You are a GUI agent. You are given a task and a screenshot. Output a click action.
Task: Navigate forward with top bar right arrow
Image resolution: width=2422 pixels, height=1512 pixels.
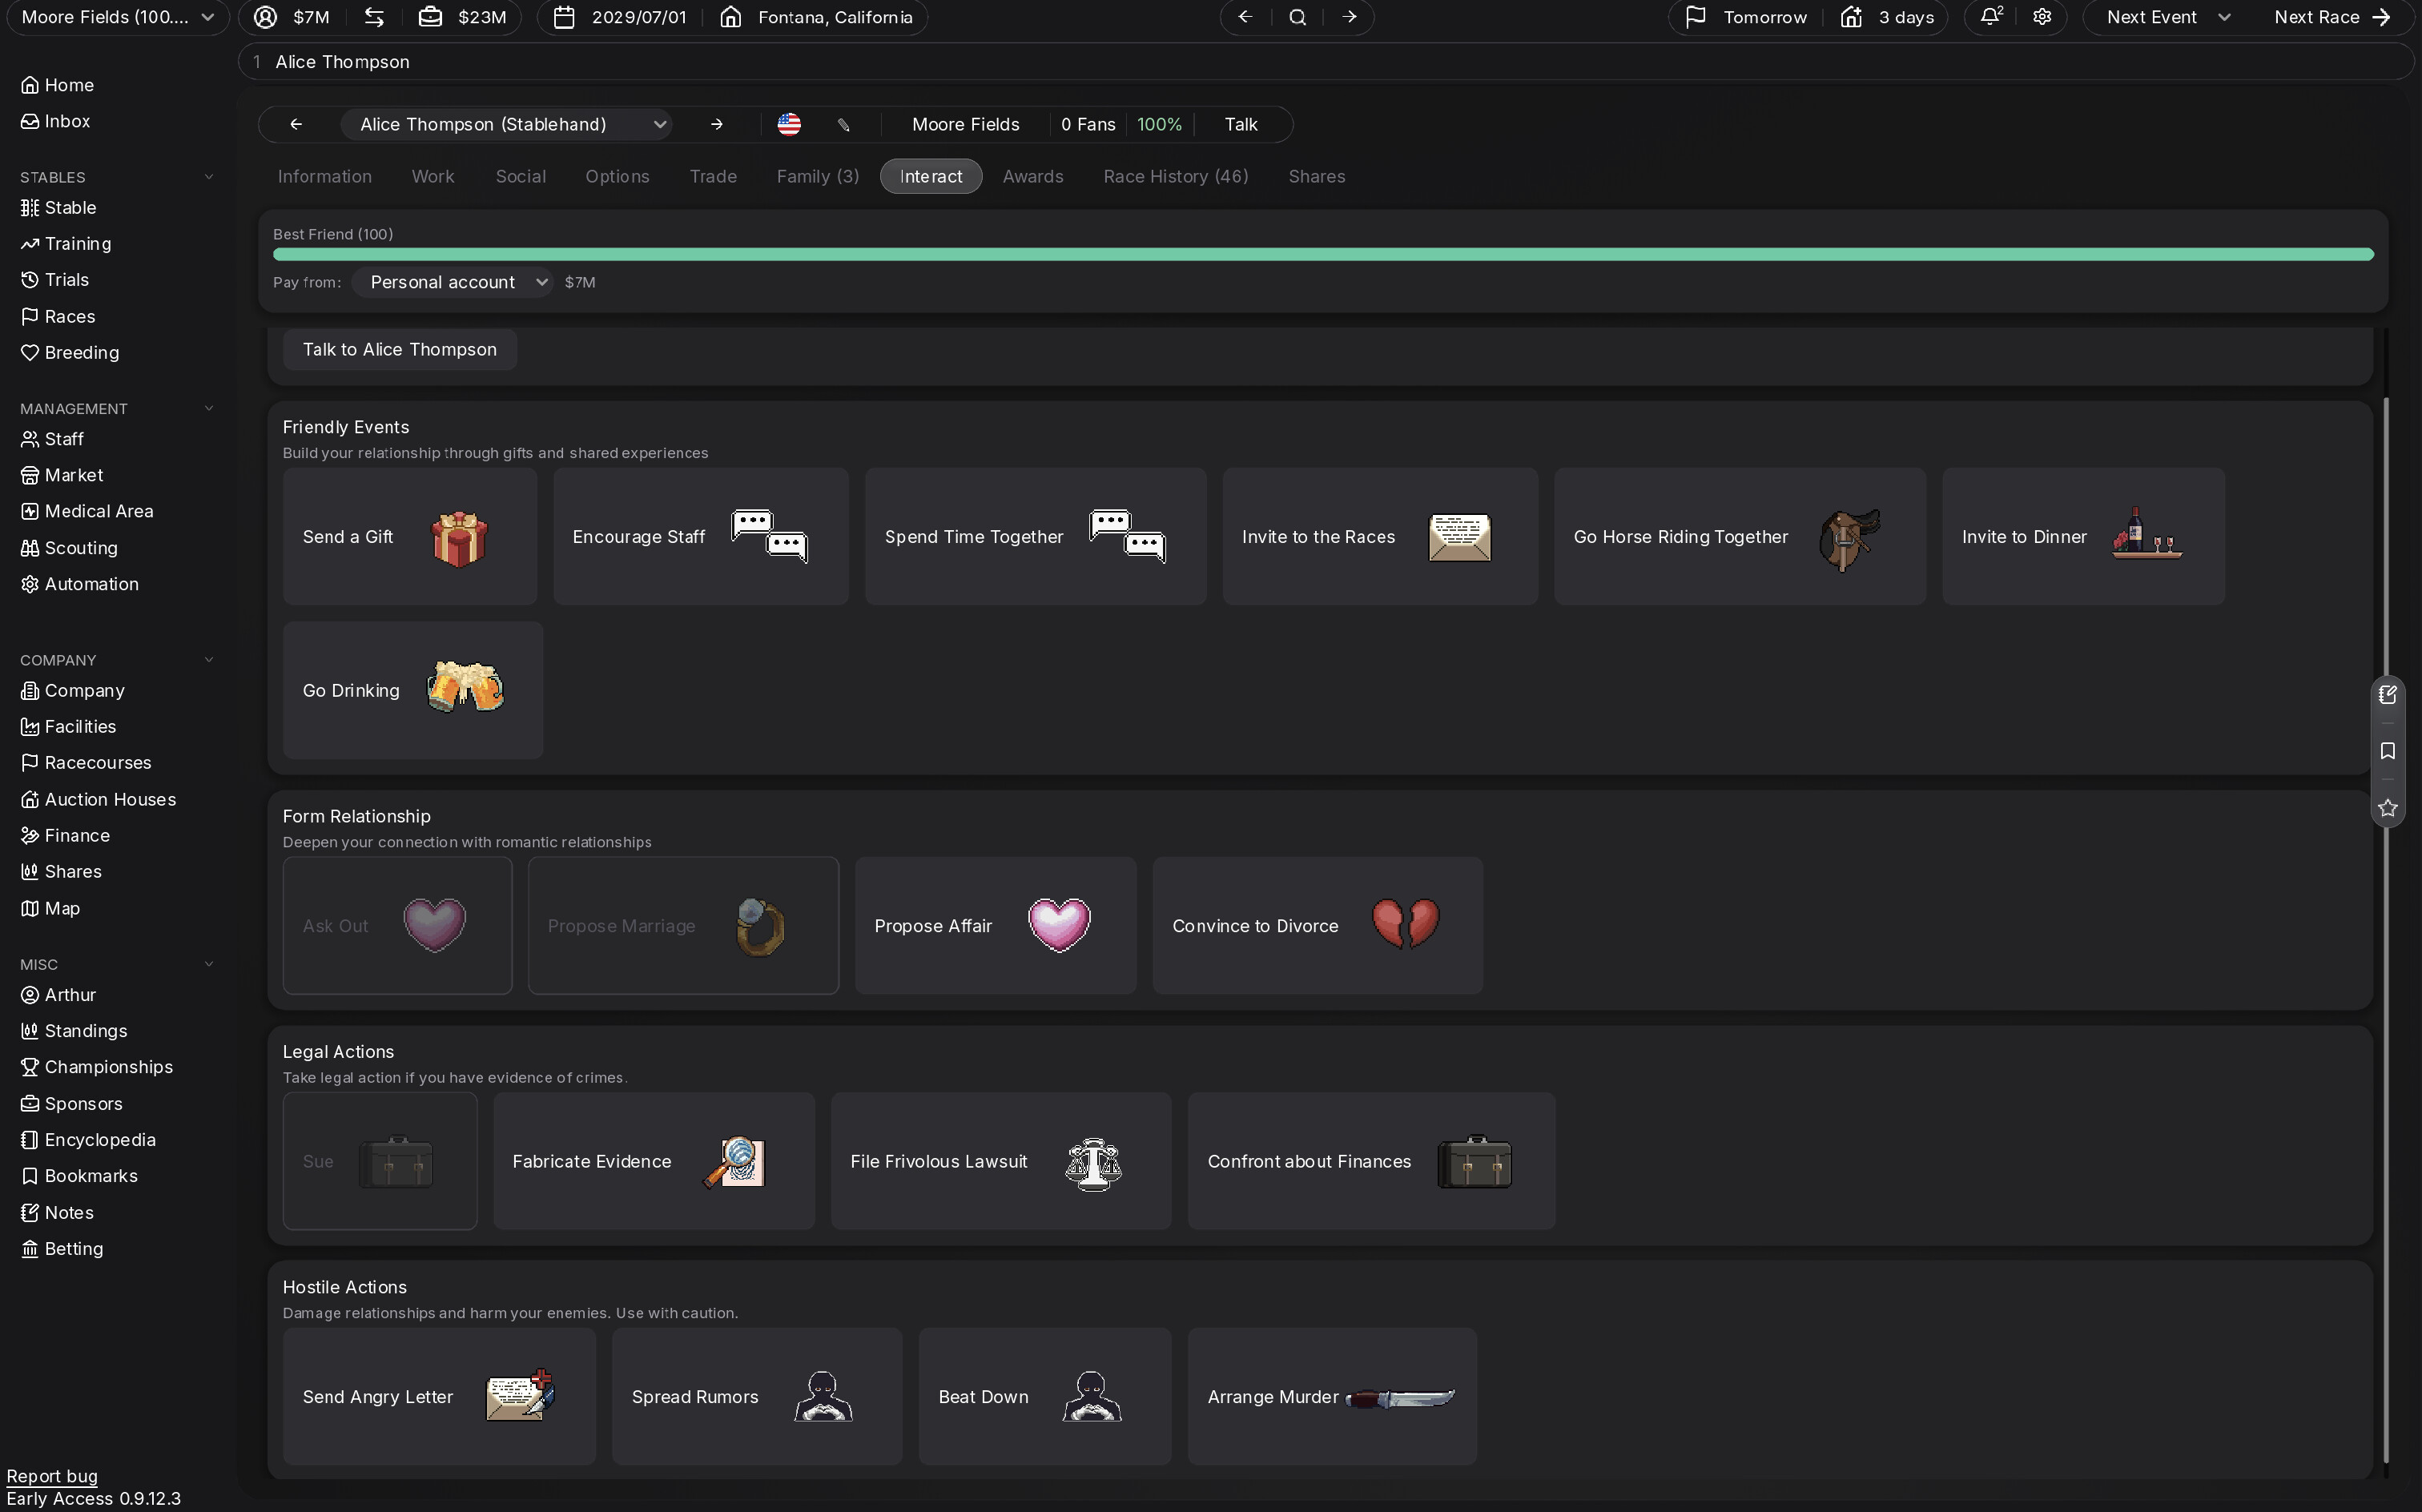(1349, 17)
